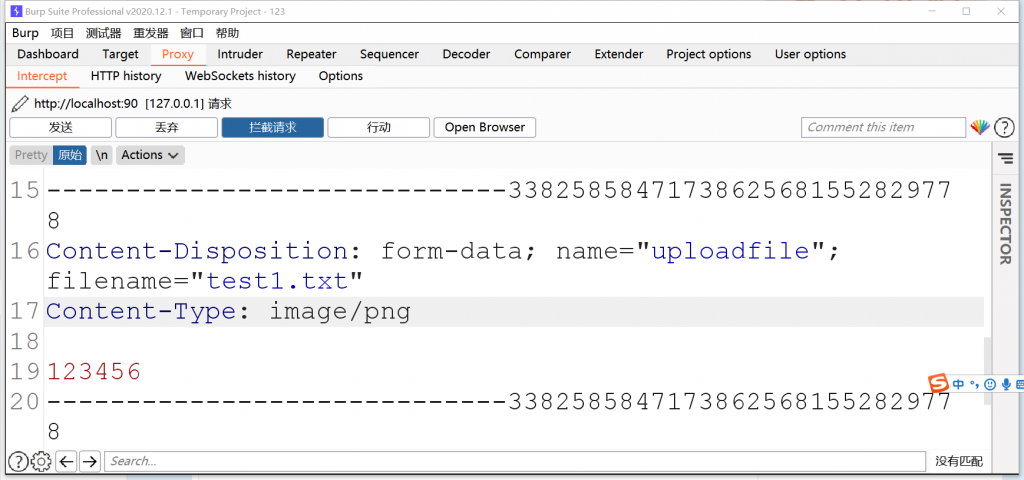Open the Actions dropdown
The image size is (1024, 480).
[150, 155]
